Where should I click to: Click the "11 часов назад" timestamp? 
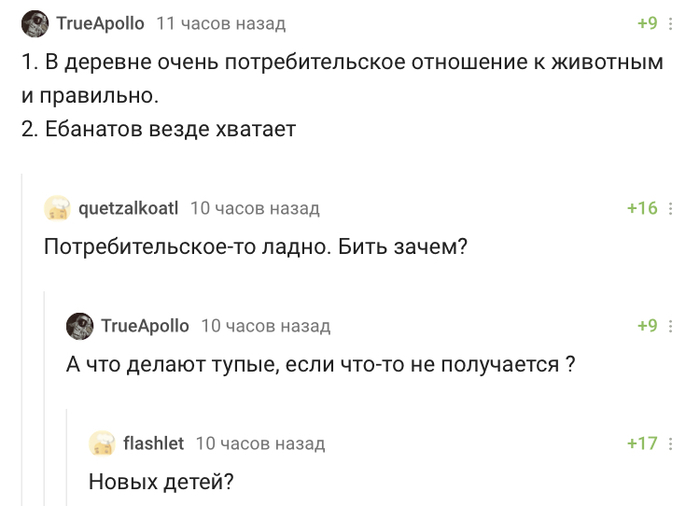click(221, 23)
